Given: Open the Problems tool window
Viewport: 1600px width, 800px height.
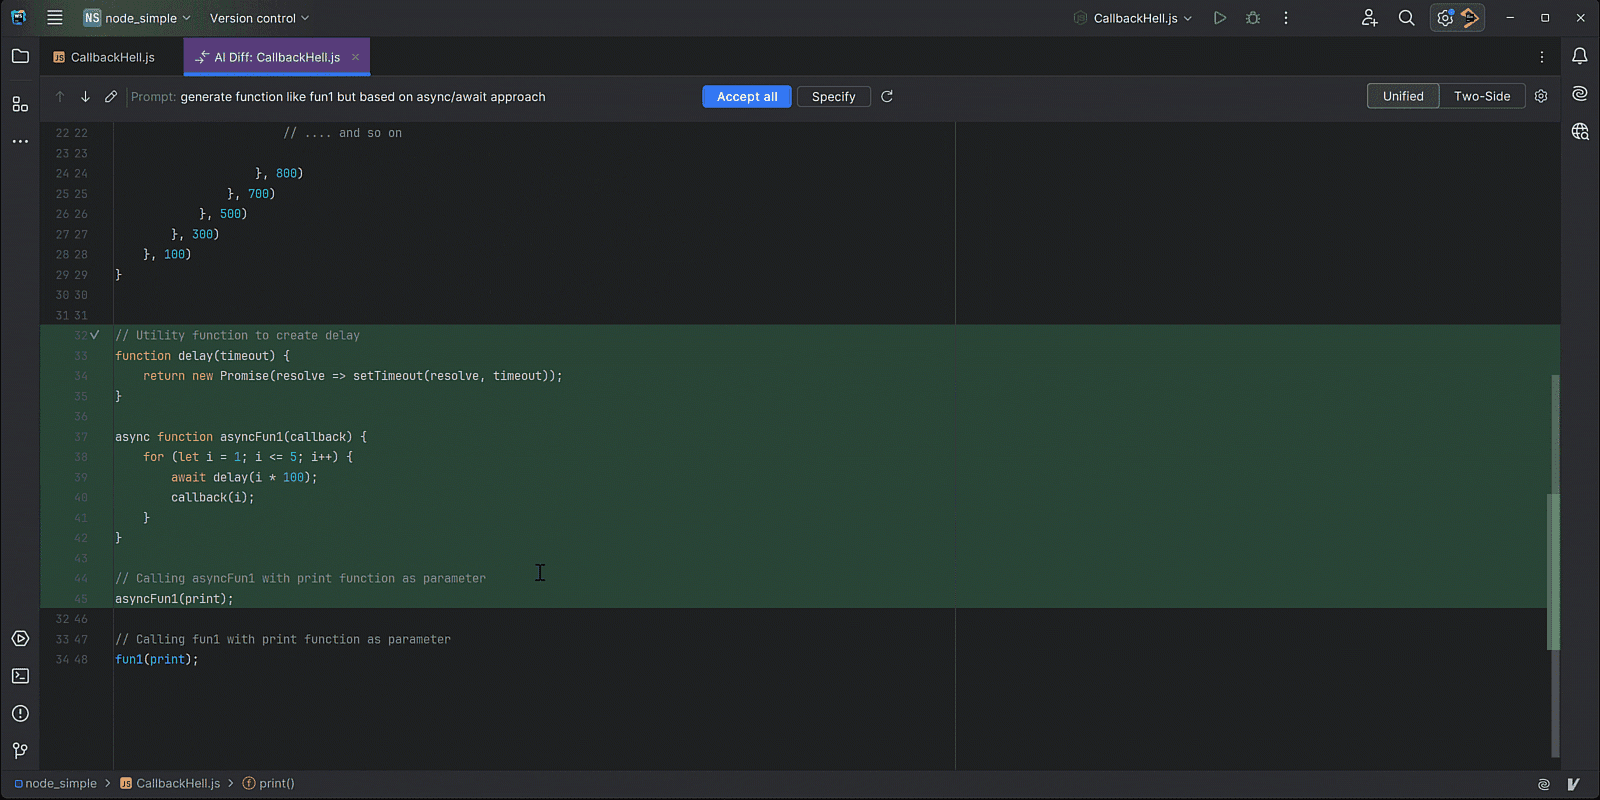Looking at the screenshot, I should click(20, 713).
